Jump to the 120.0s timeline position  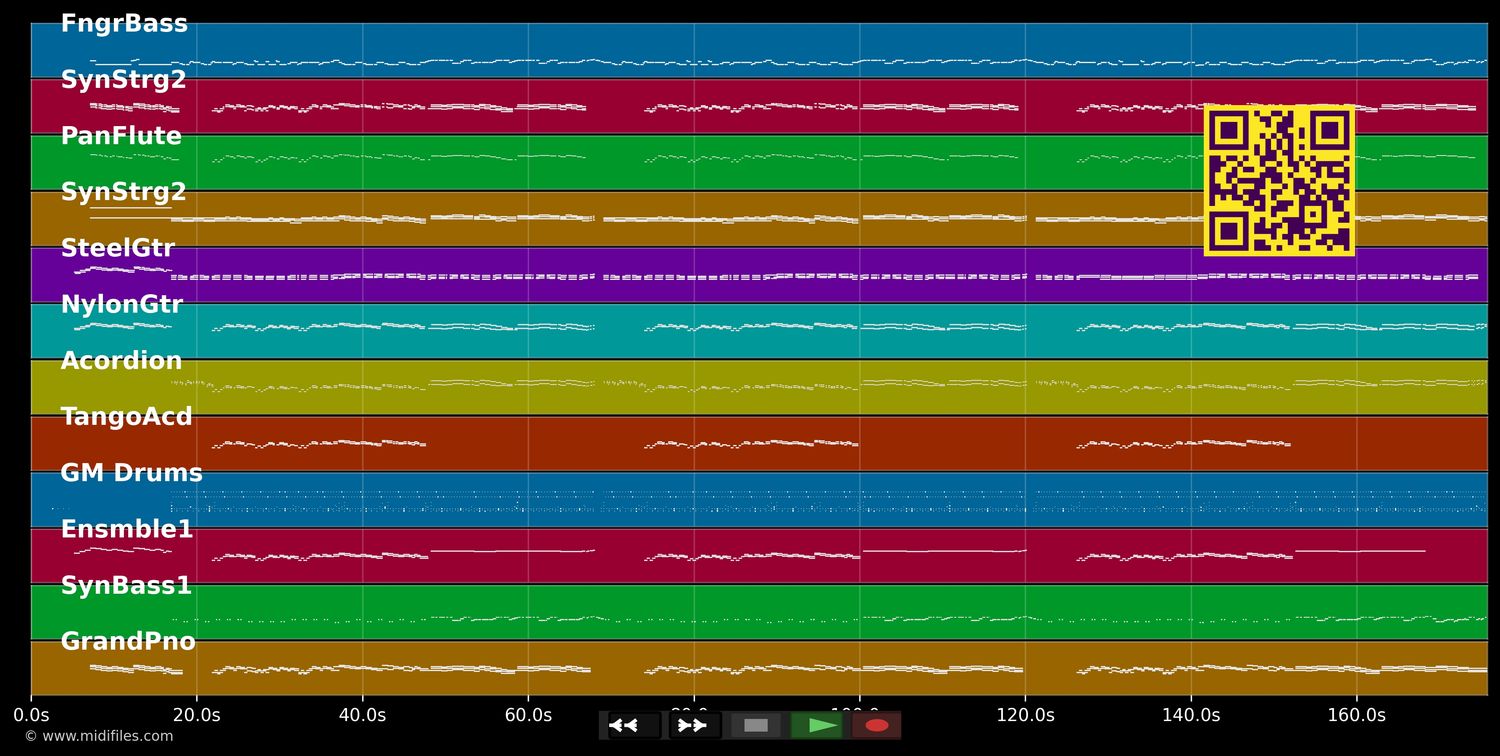(1026, 715)
